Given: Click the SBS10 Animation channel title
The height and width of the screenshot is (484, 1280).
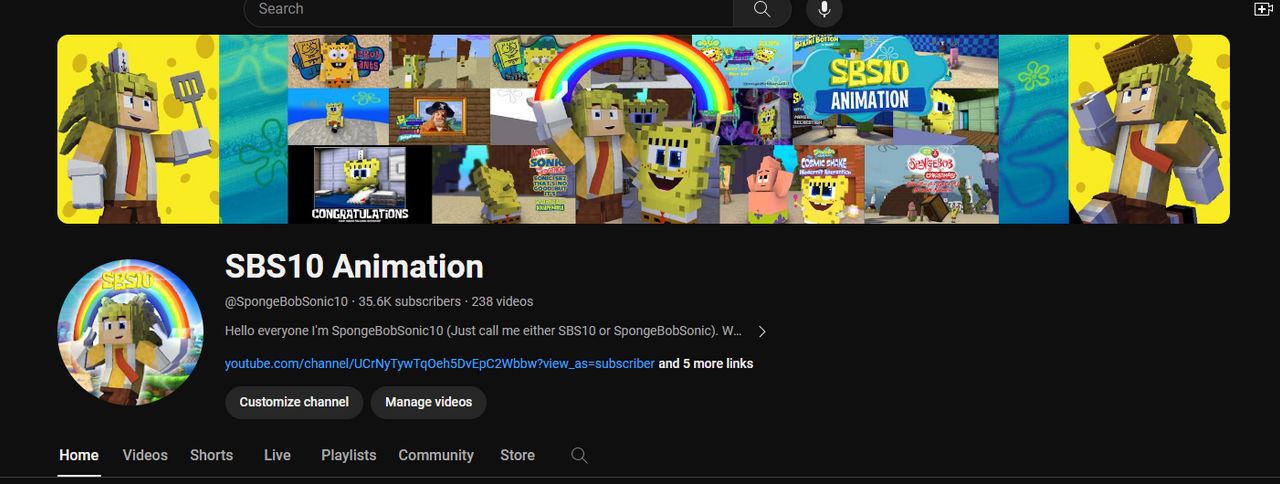Looking at the screenshot, I should 354,267.
